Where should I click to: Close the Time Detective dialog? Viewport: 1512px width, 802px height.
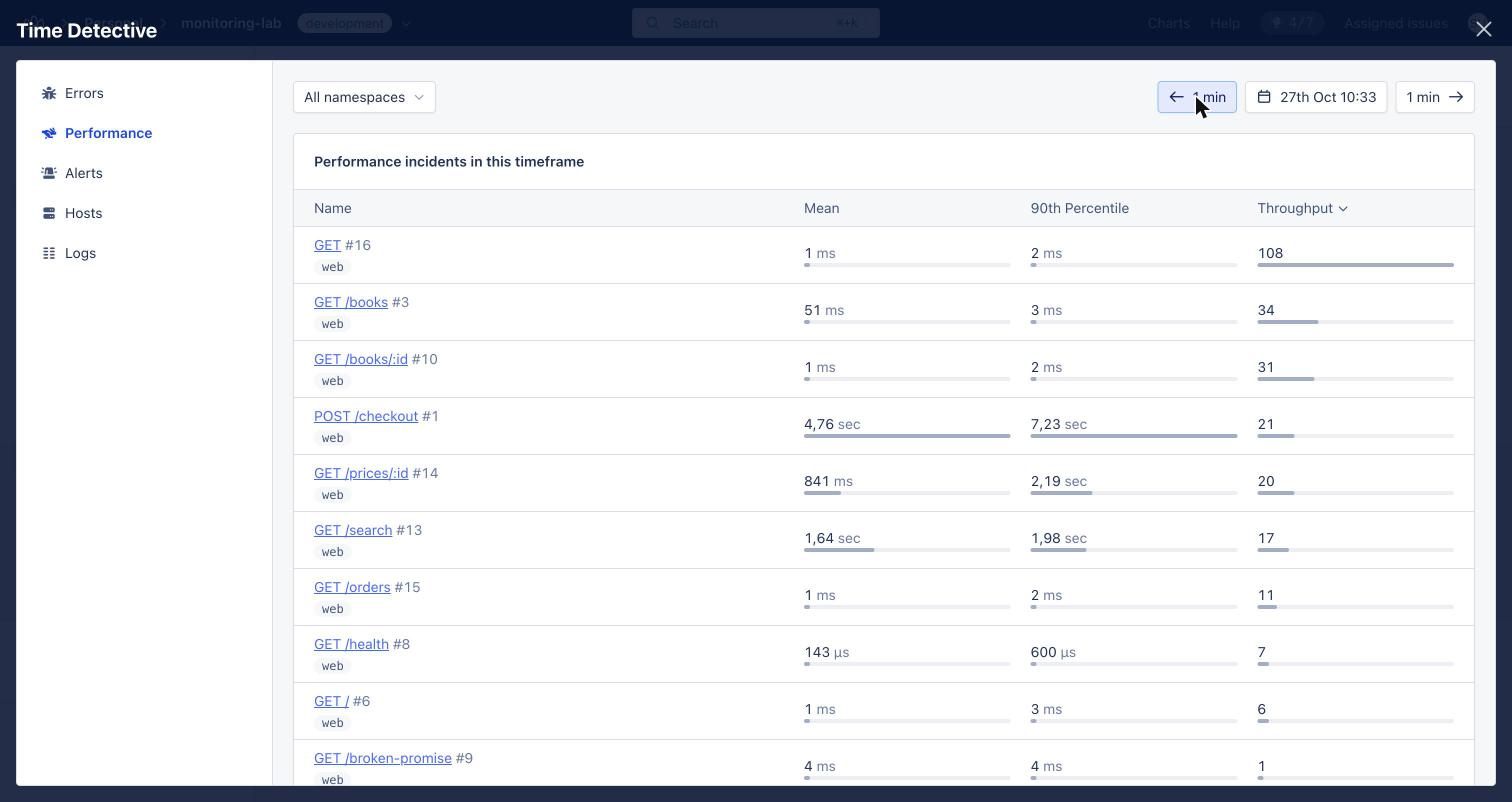click(x=1483, y=29)
